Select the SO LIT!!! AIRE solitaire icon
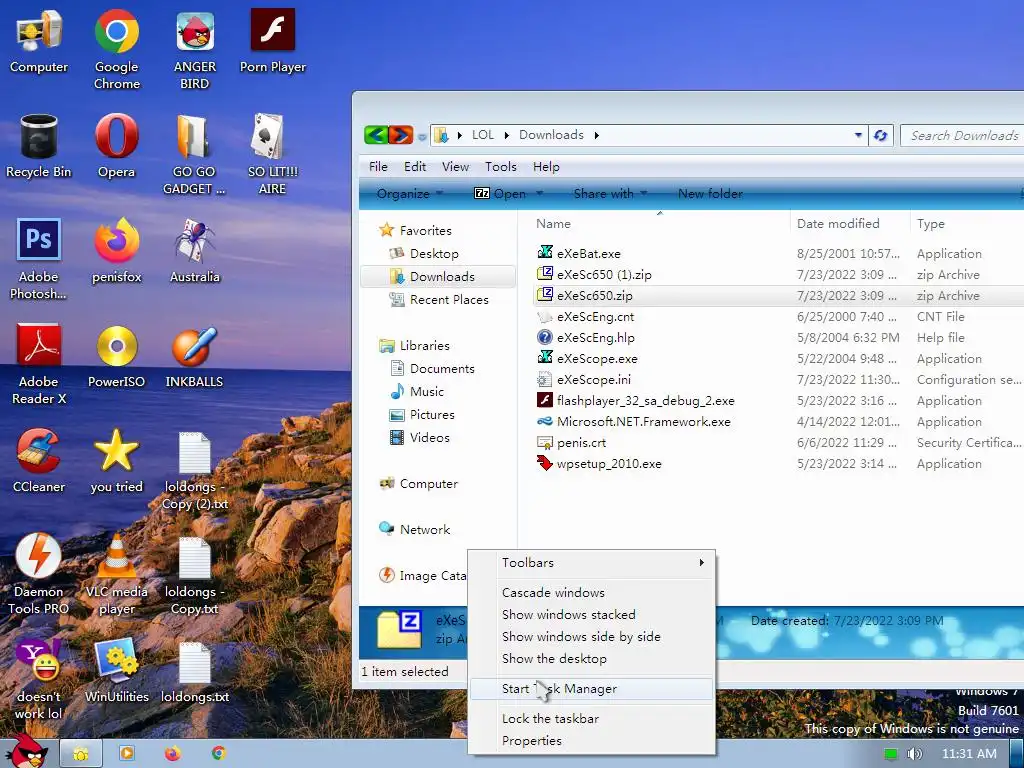This screenshot has height=768, width=1024. (272, 154)
